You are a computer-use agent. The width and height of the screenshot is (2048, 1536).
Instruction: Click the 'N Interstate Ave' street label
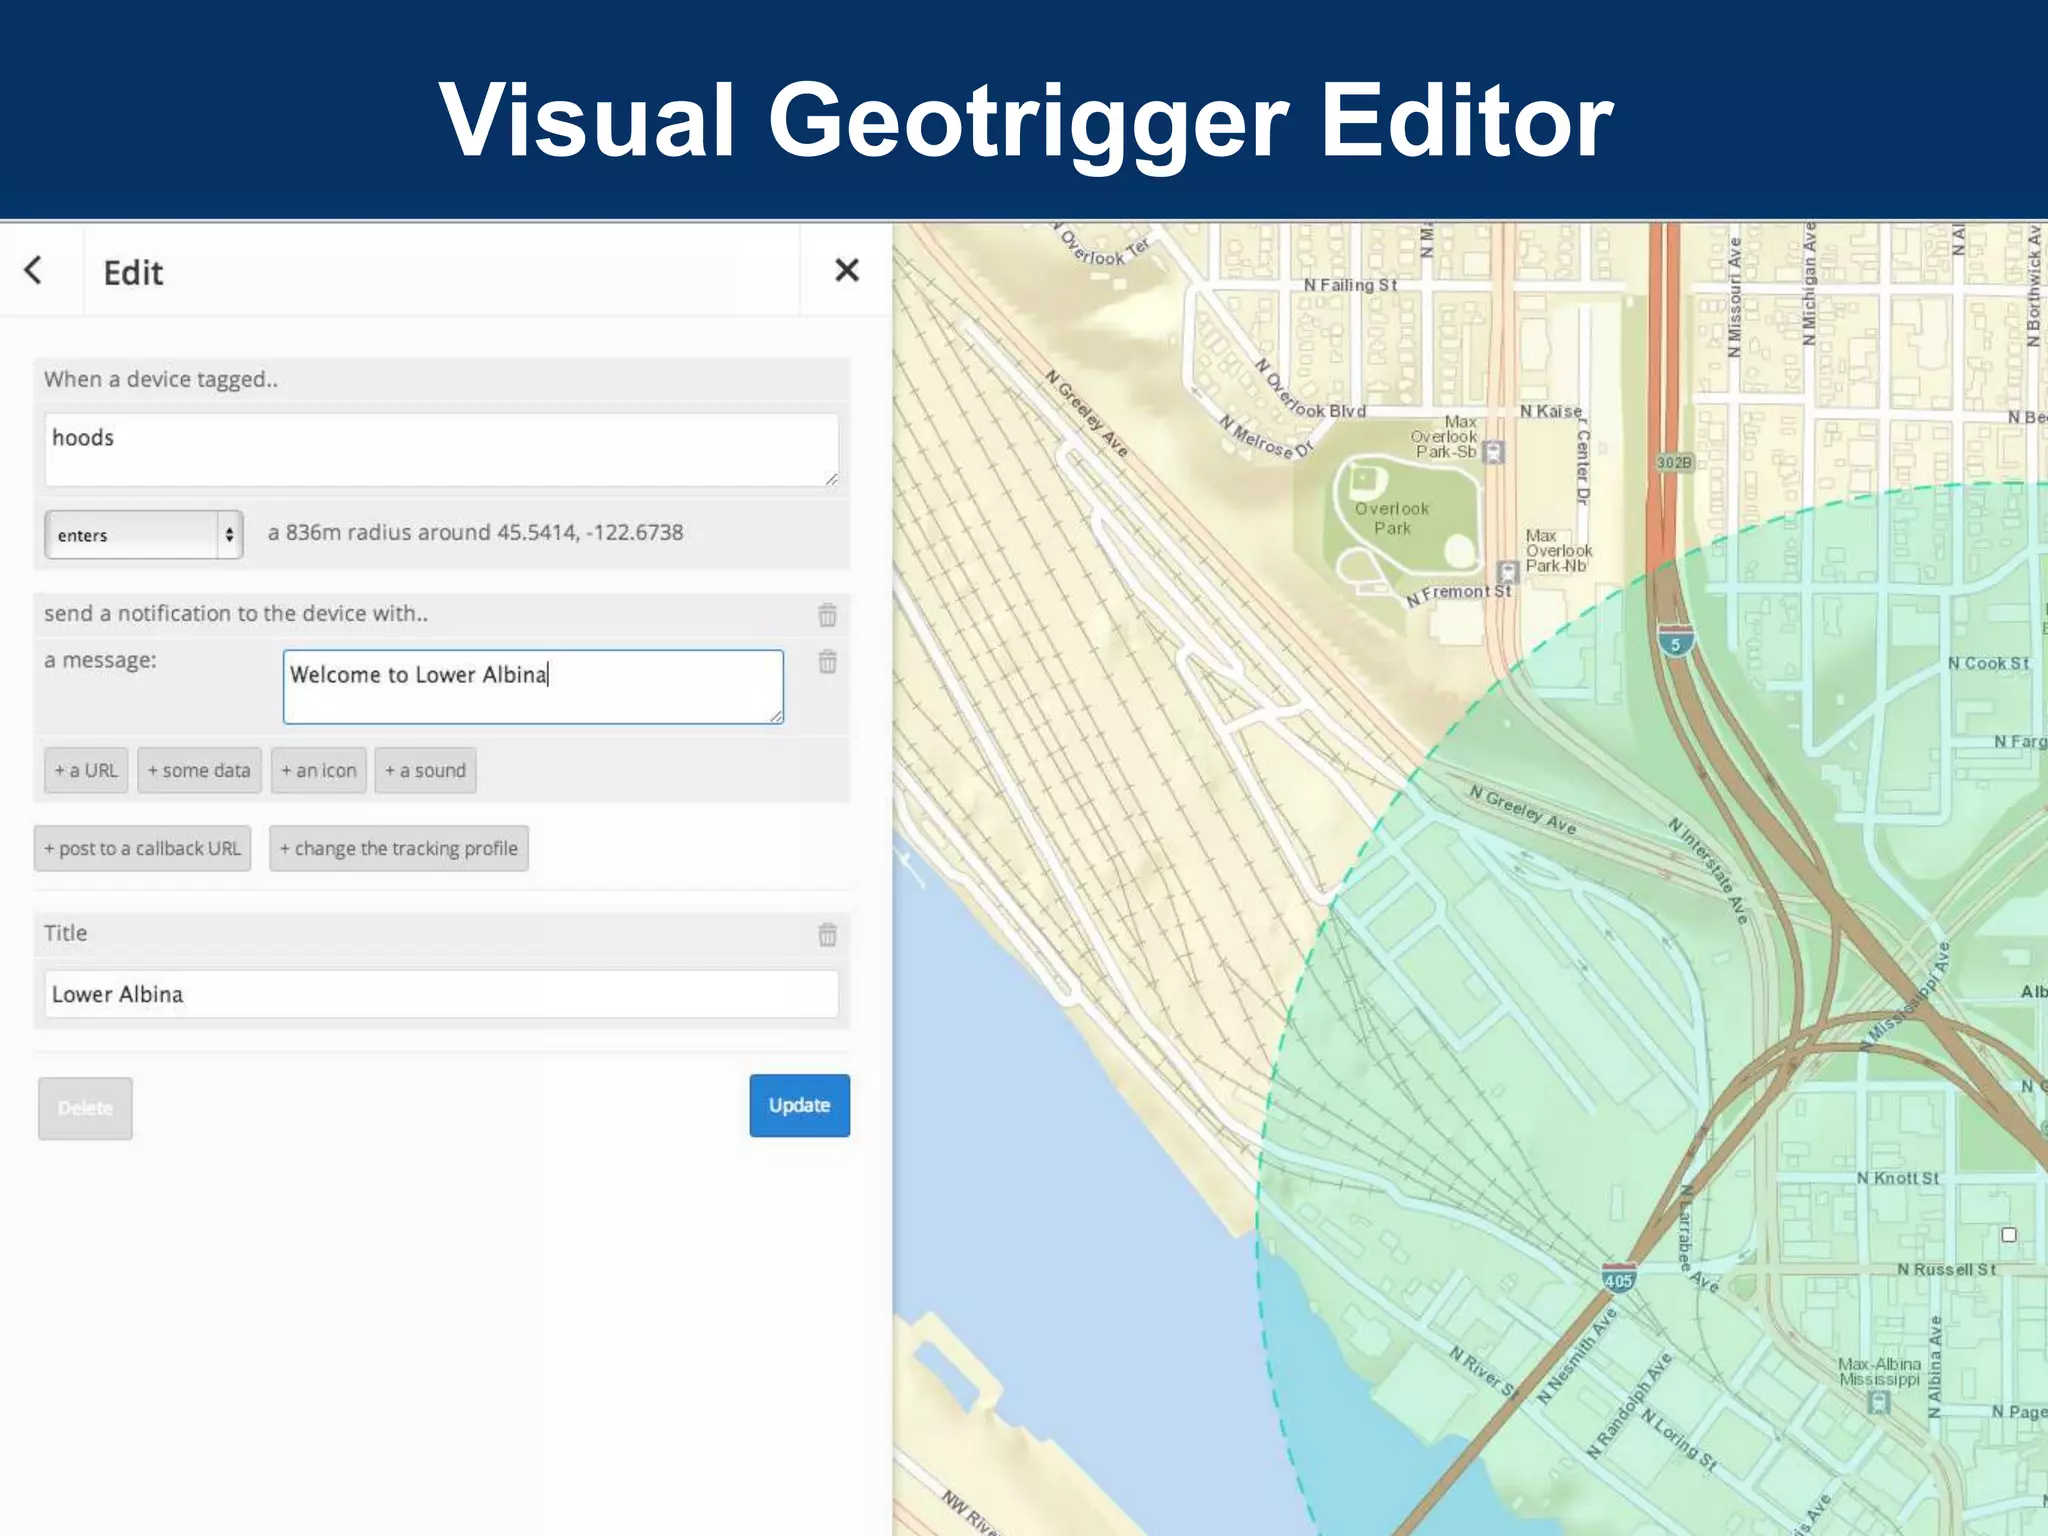pyautogui.click(x=1709, y=870)
